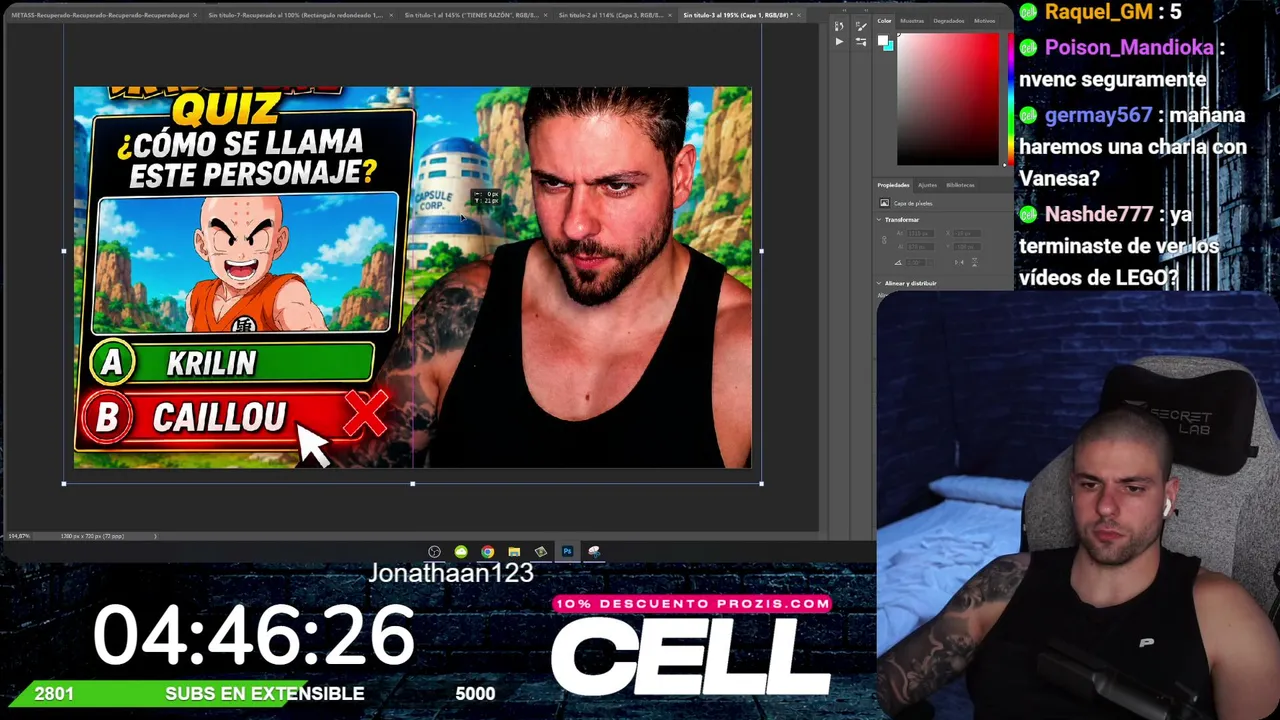Open the last taskbar app icon

[594, 552]
